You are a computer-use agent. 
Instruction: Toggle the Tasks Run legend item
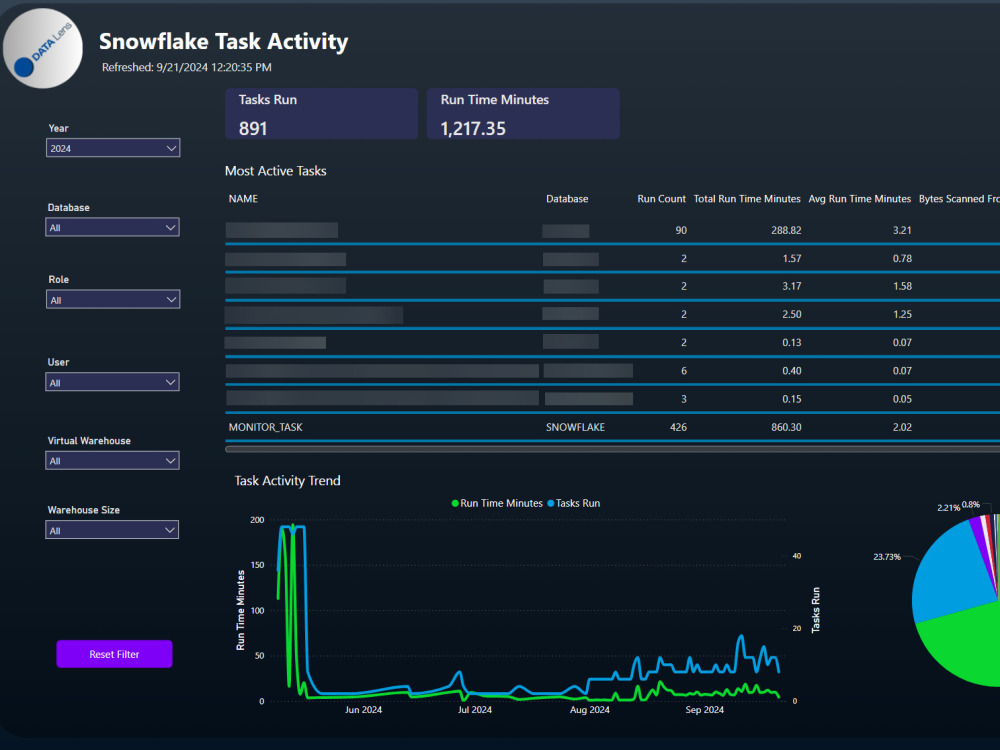(x=573, y=503)
